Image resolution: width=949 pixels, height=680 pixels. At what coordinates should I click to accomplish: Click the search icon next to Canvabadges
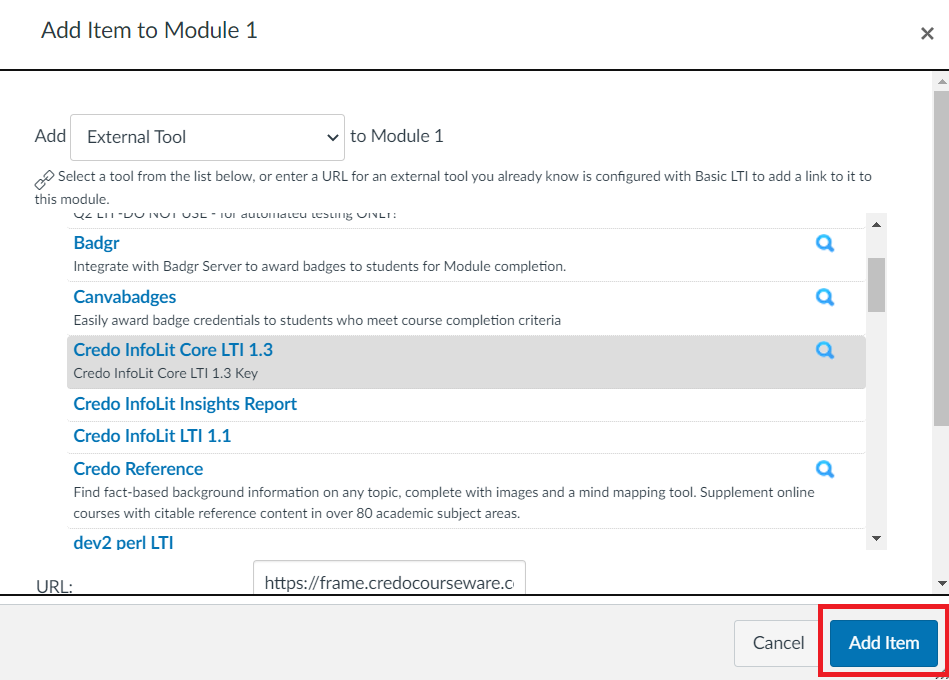point(824,297)
